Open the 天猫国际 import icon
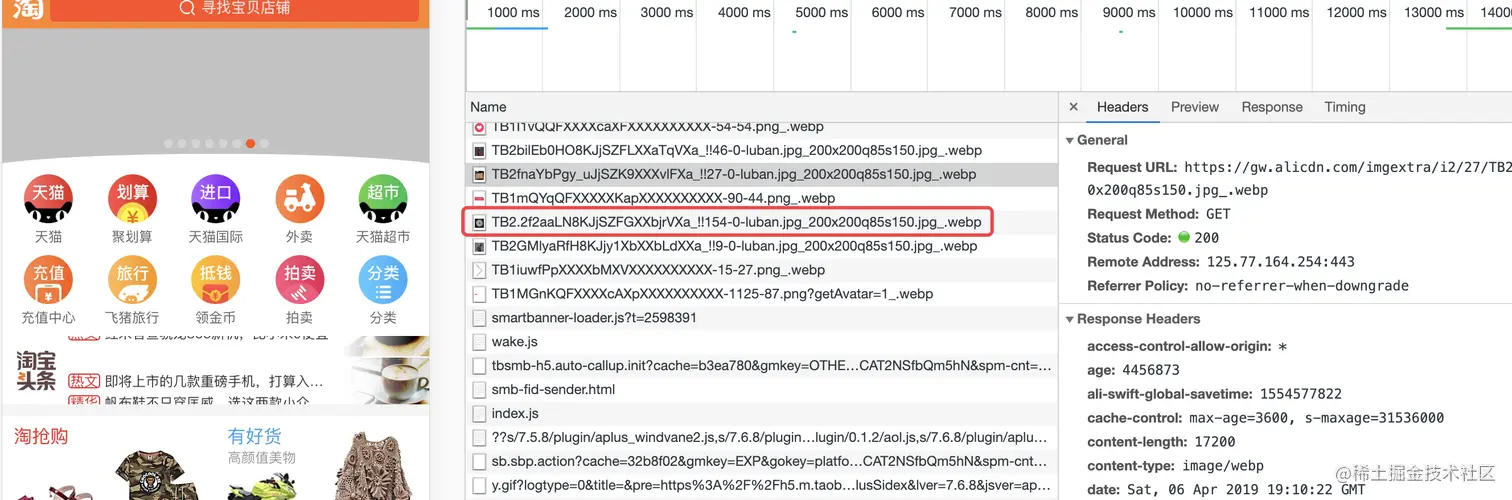 (215, 200)
